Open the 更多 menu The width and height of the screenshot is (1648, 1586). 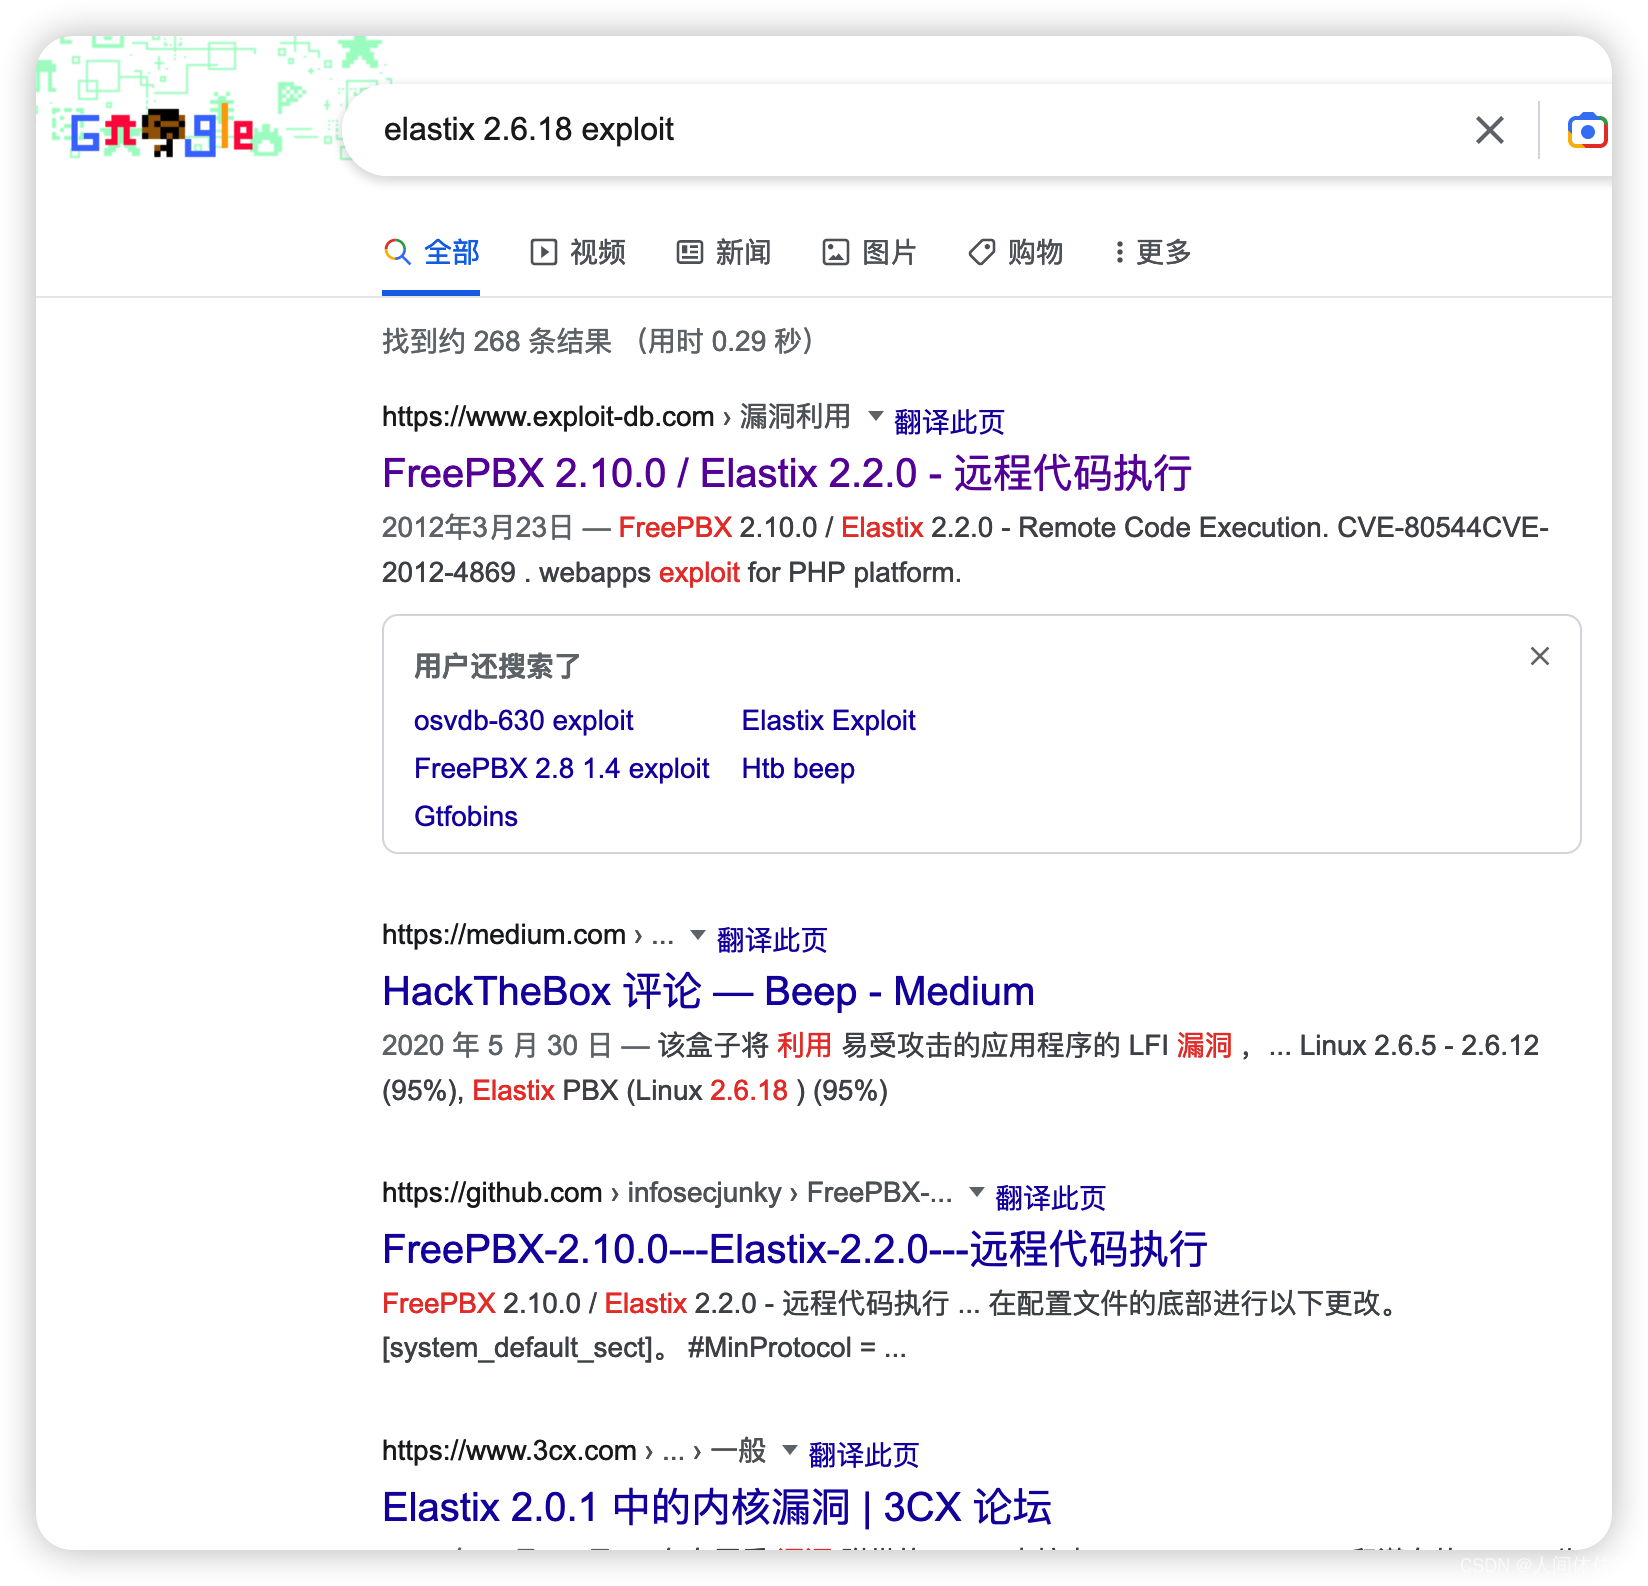tap(1152, 252)
